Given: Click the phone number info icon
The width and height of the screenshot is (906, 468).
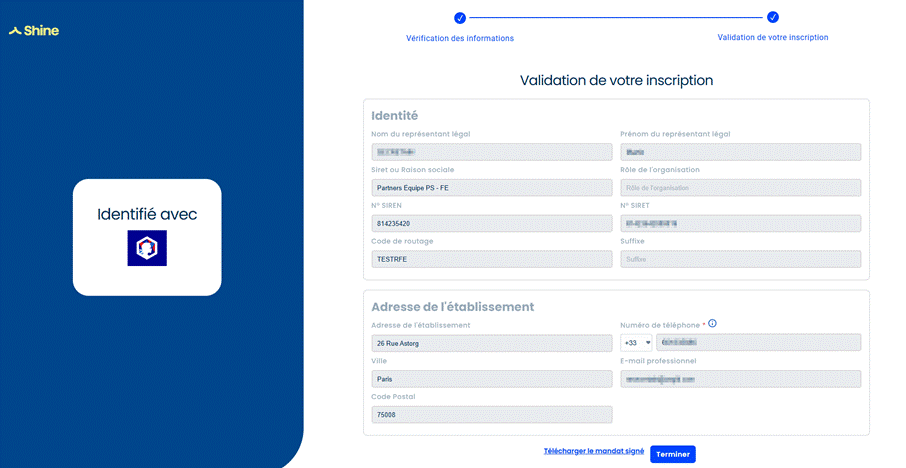Looking at the screenshot, I should coord(712,324).
